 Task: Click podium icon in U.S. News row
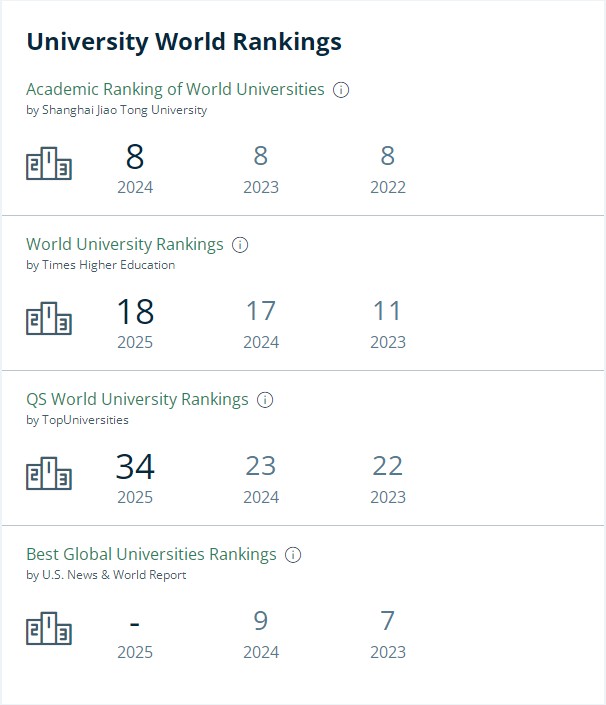[49, 629]
